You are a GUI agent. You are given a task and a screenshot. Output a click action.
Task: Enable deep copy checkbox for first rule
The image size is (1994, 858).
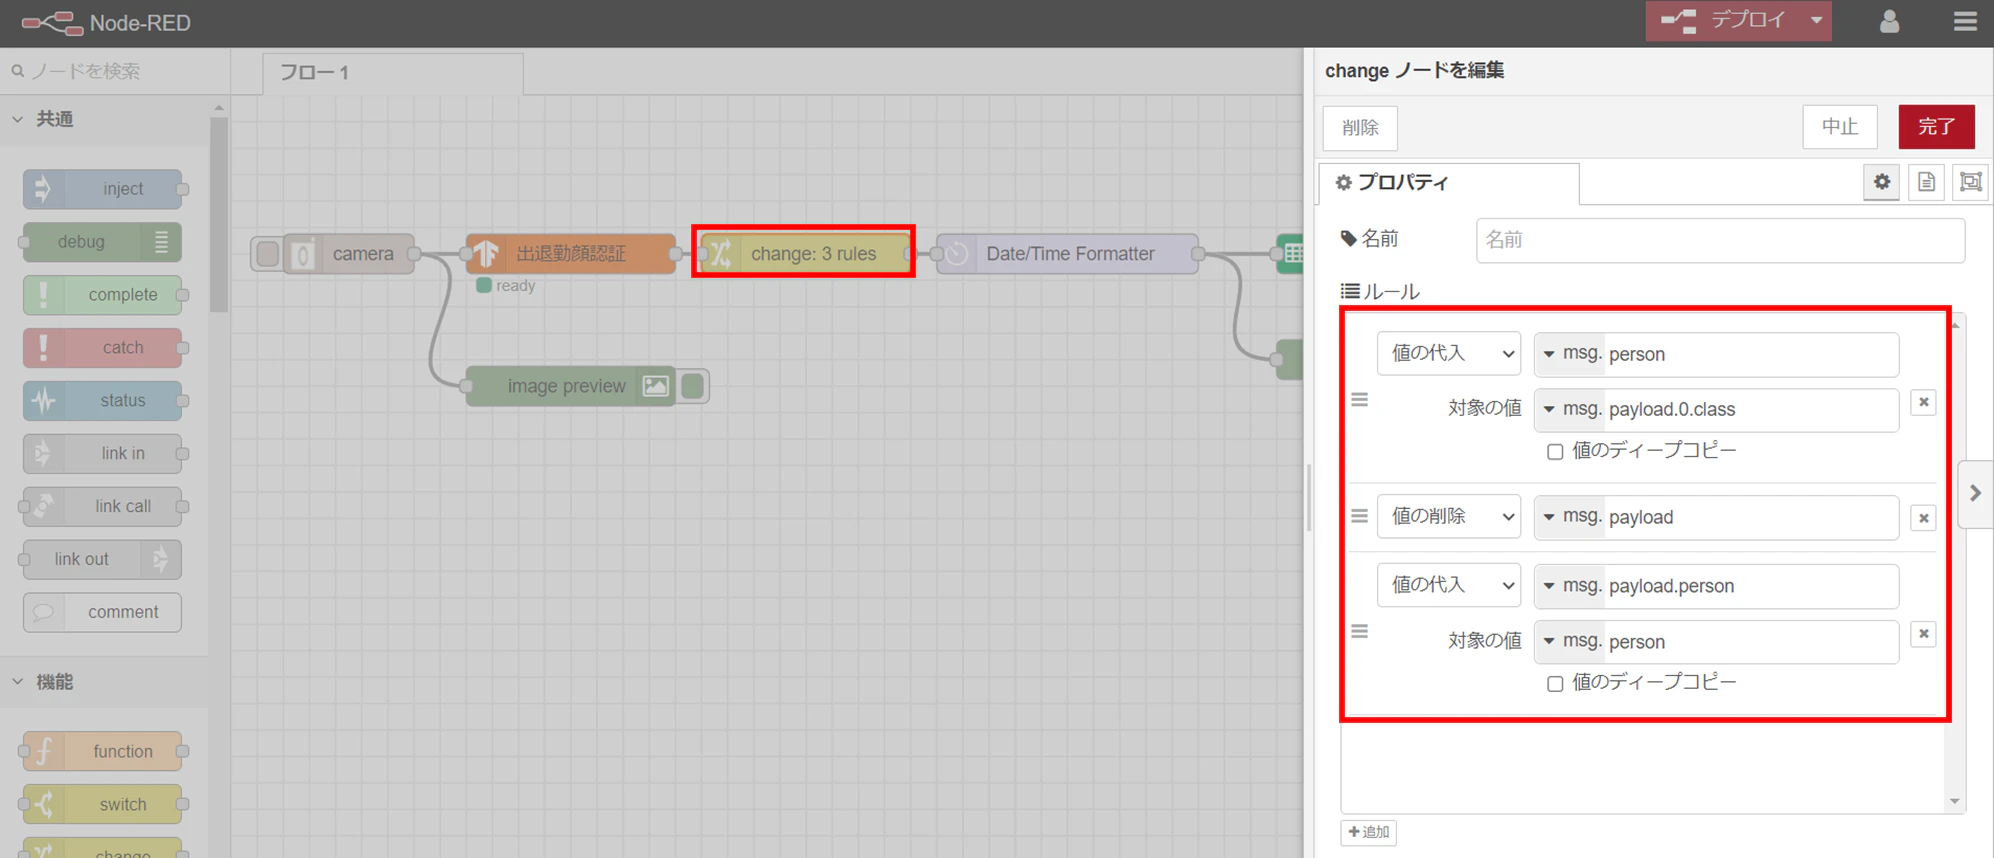click(1555, 452)
